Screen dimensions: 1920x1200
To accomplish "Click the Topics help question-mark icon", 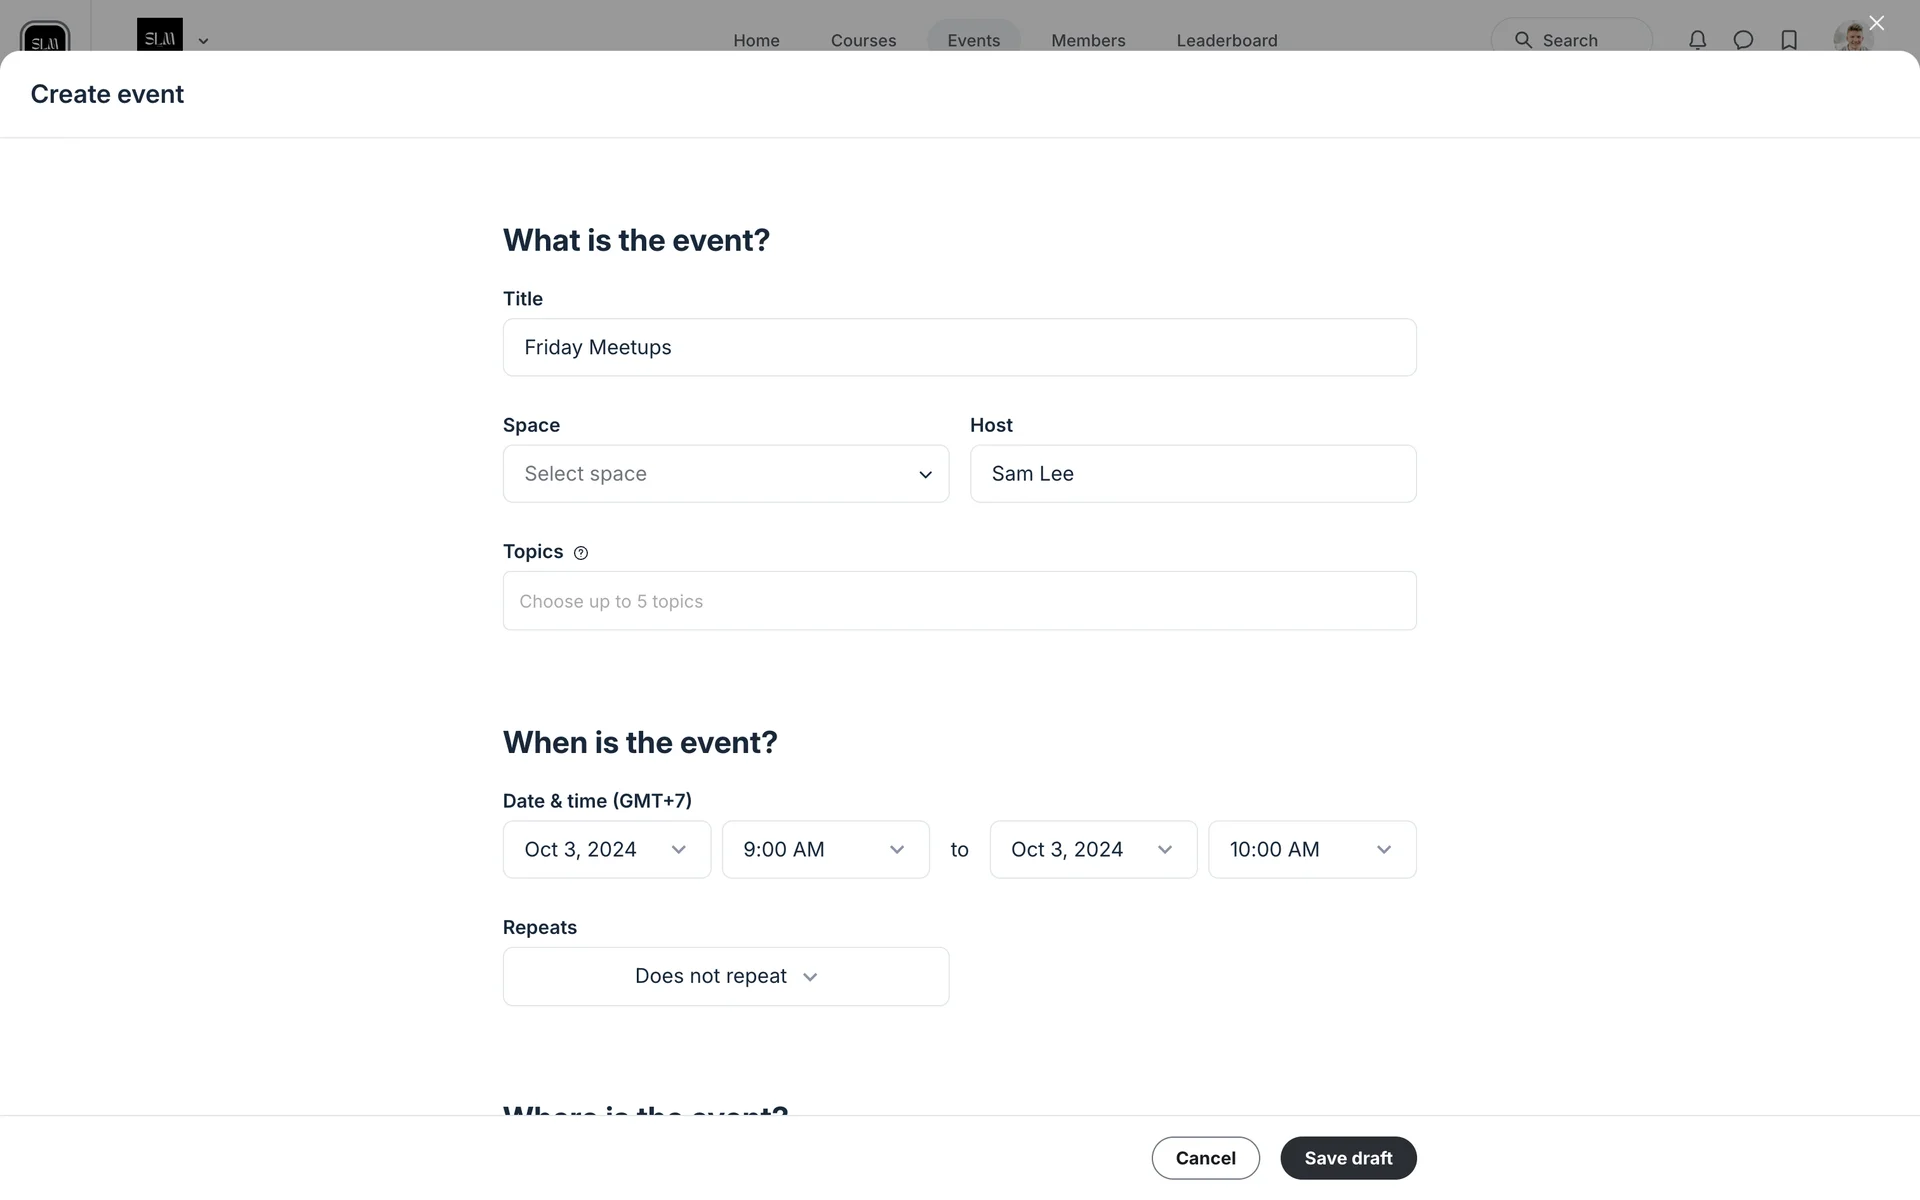I will (581, 553).
